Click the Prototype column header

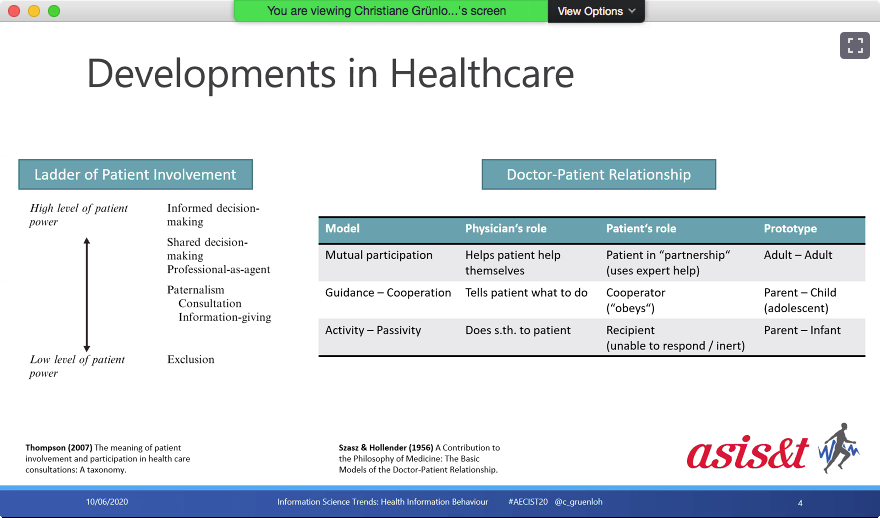pyautogui.click(x=790, y=229)
